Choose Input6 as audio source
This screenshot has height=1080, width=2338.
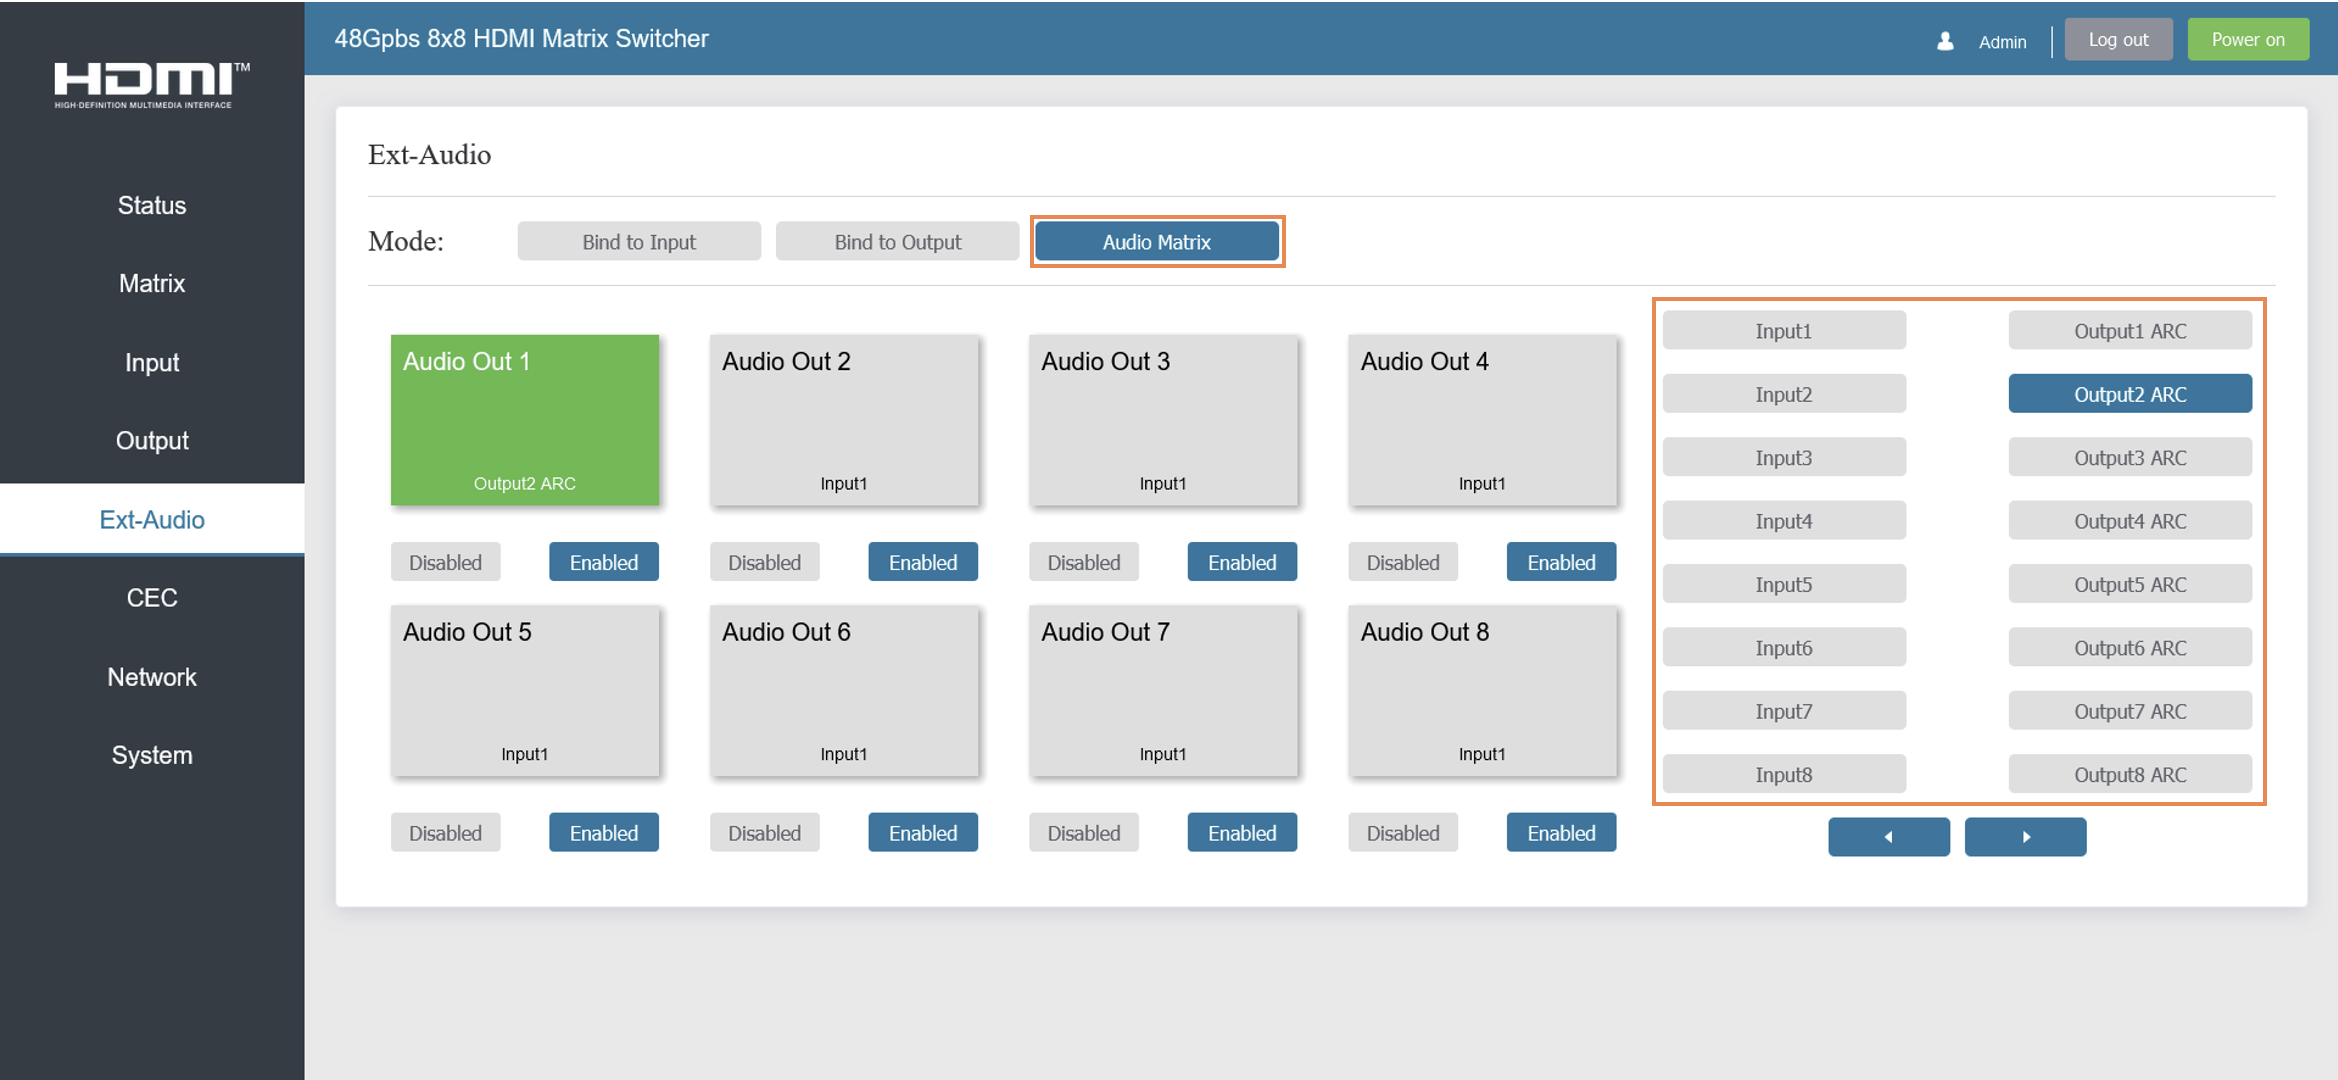pyautogui.click(x=1784, y=648)
